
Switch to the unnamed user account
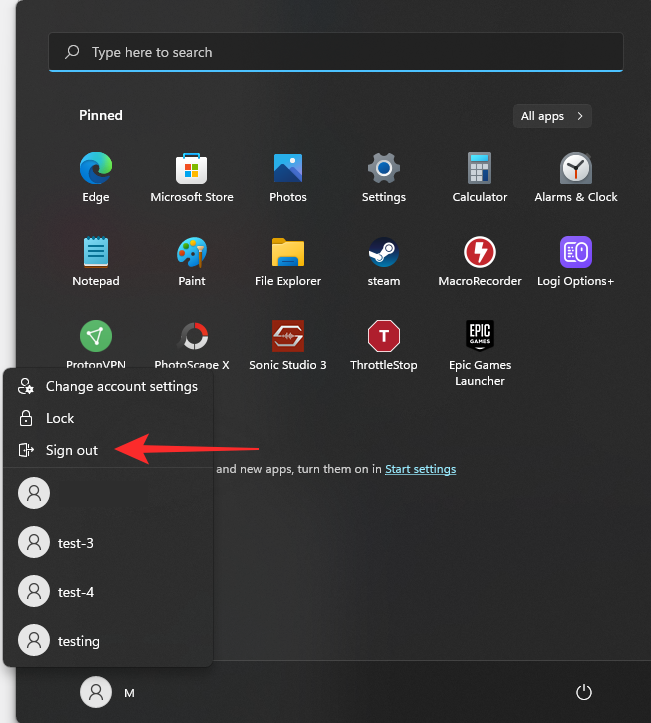click(108, 493)
